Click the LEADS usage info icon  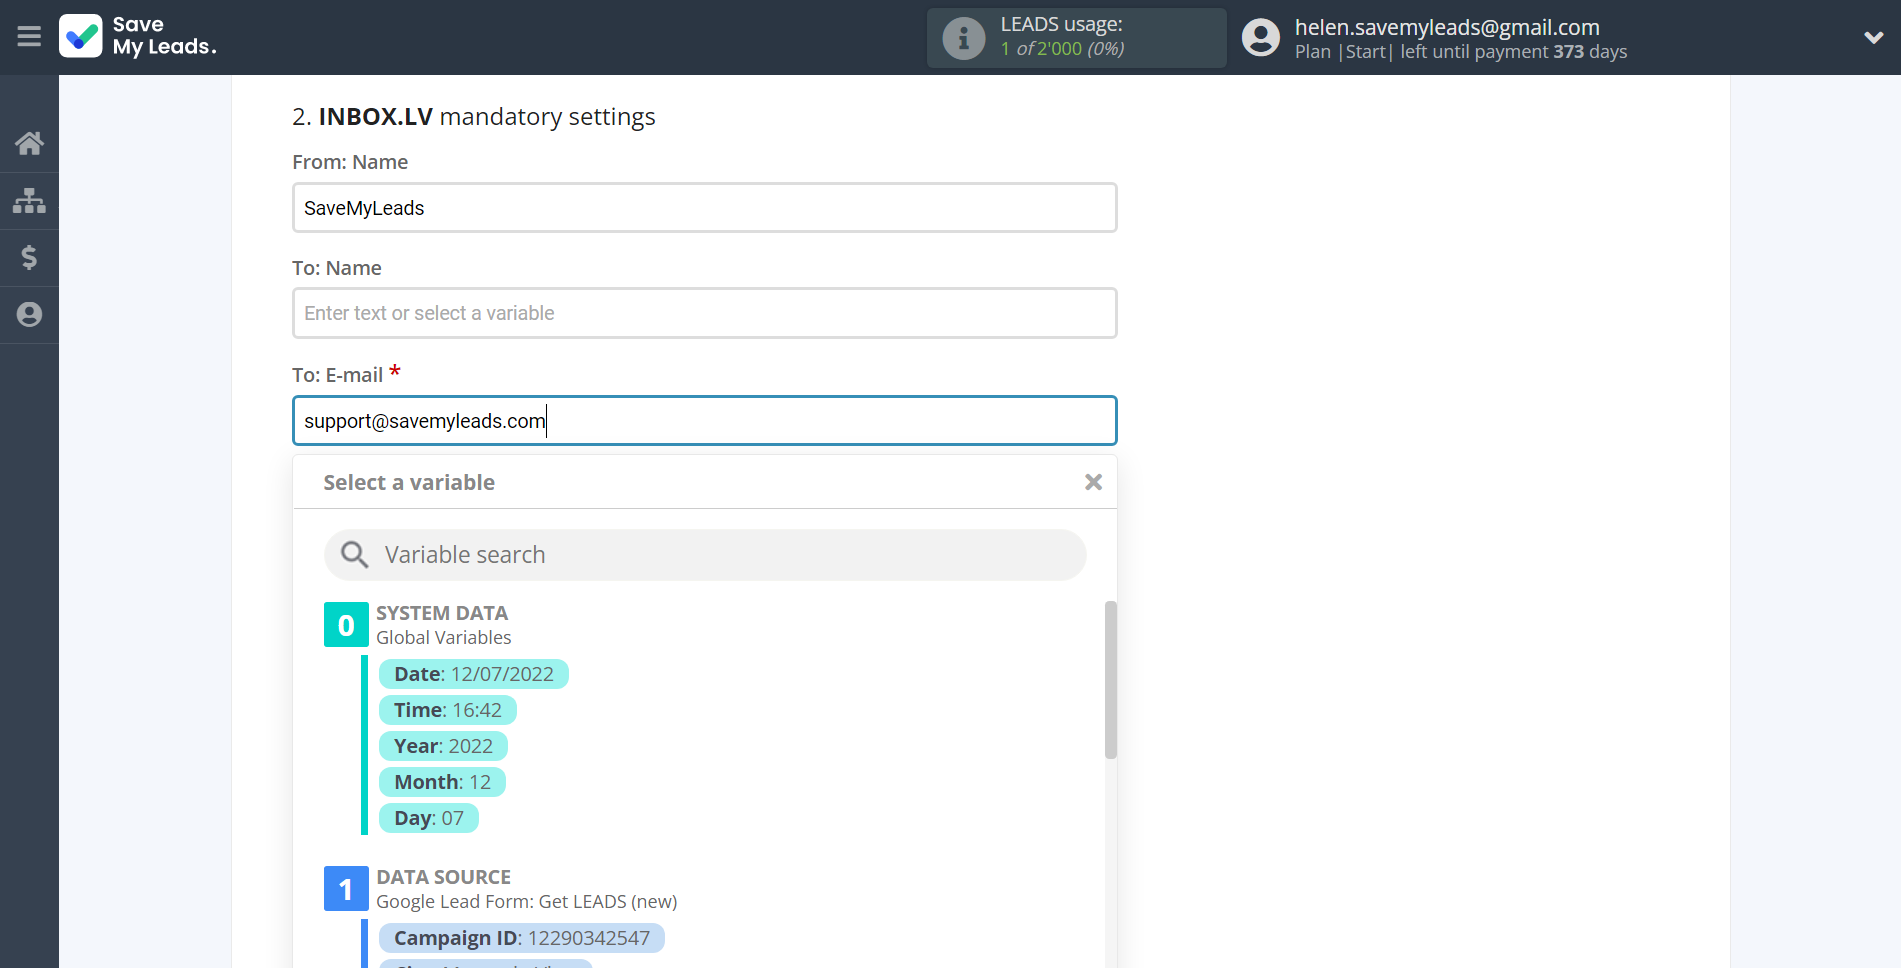(x=964, y=38)
